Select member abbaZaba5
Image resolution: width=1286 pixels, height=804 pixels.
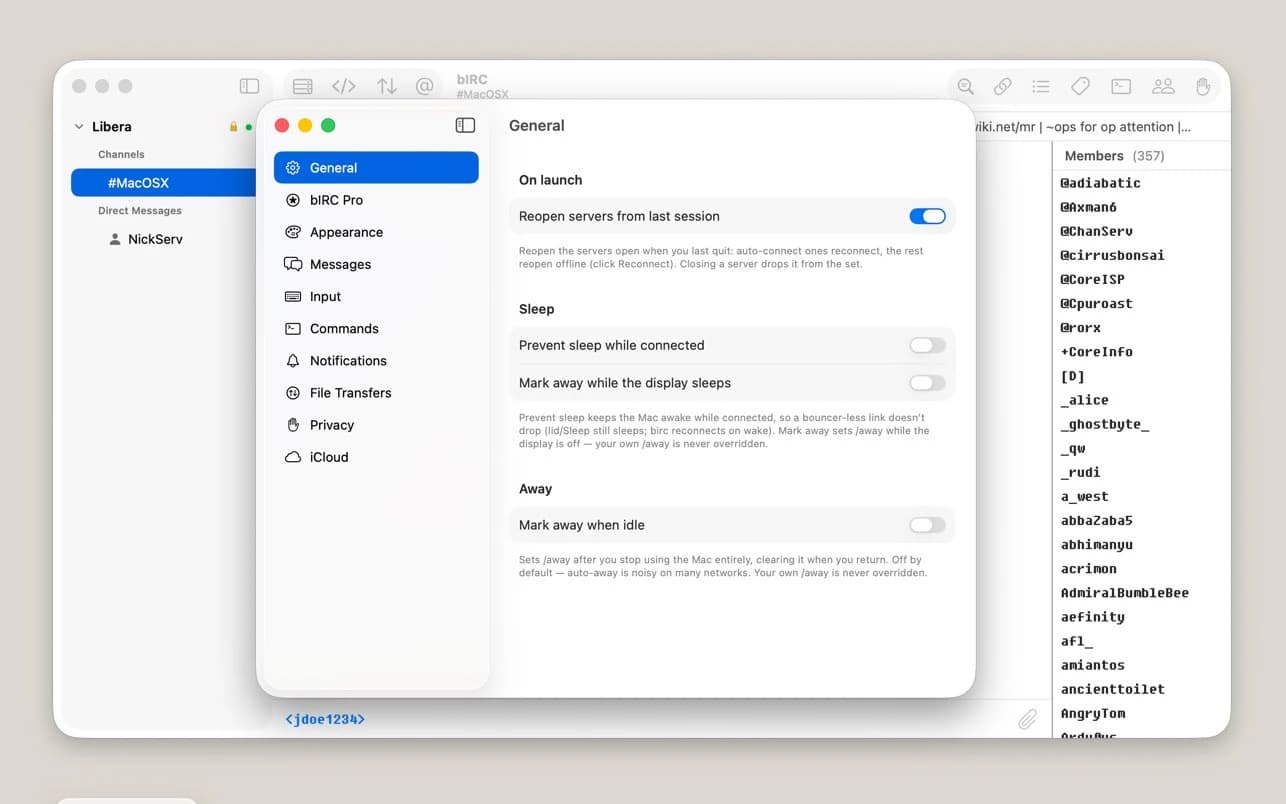(1096, 520)
